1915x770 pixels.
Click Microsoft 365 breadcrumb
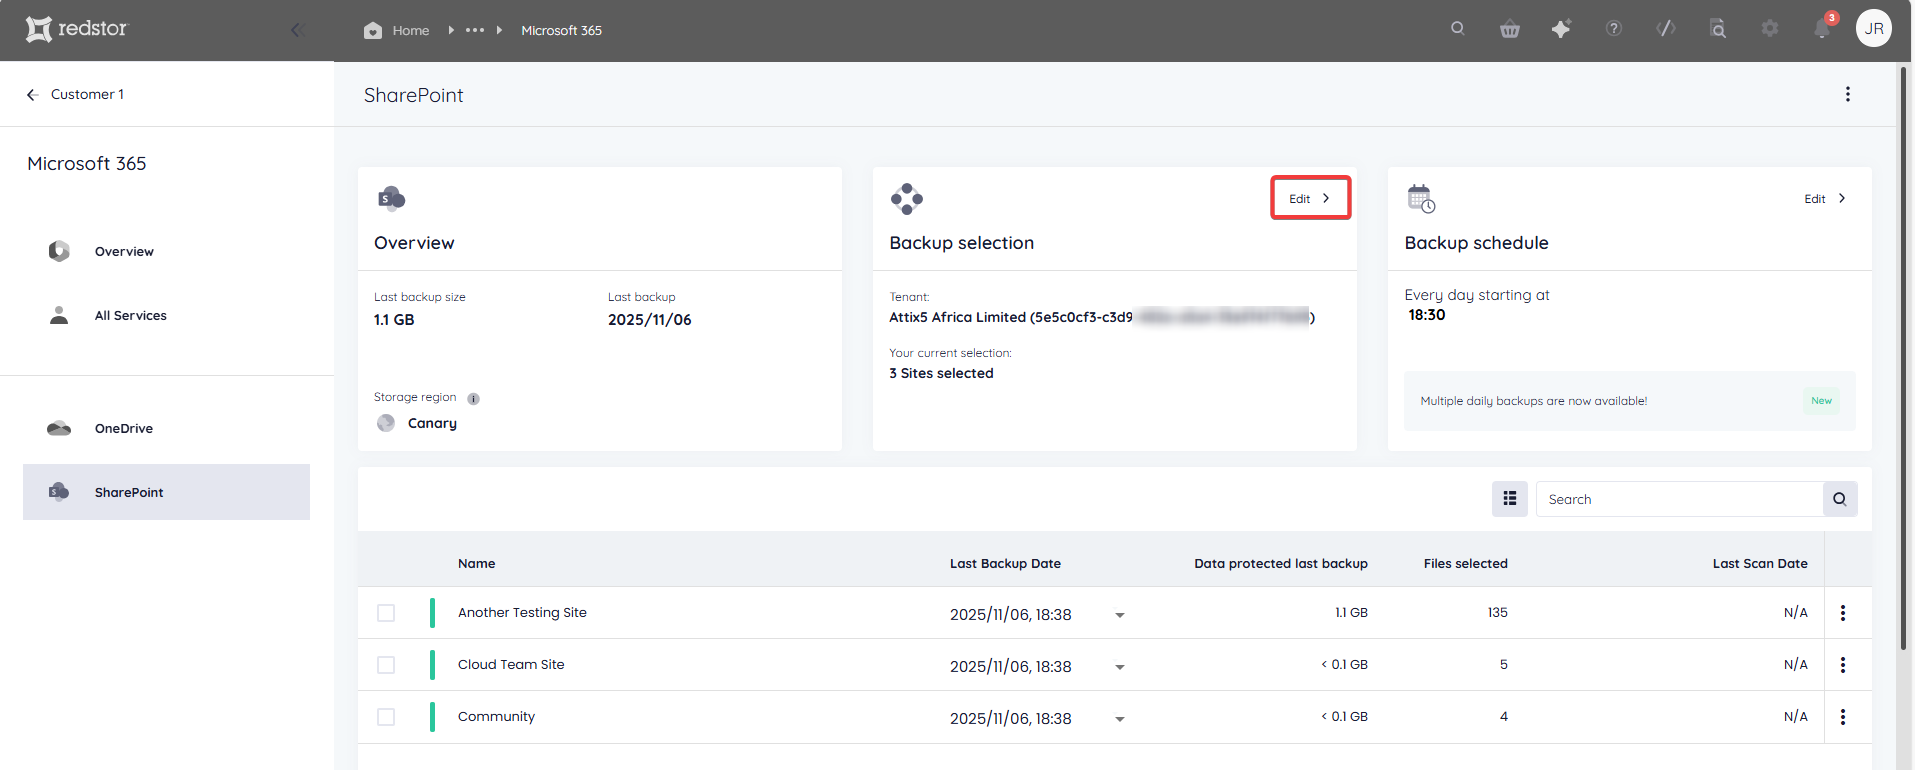pyautogui.click(x=561, y=30)
